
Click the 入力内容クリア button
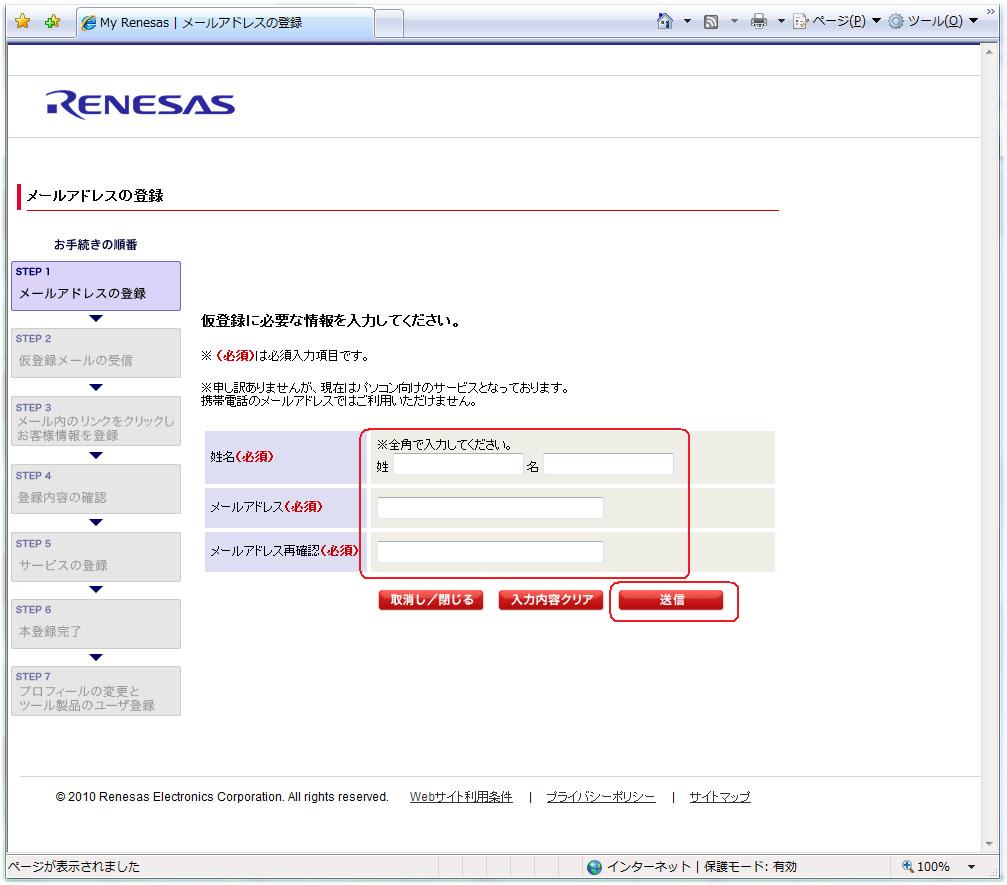pyautogui.click(x=552, y=600)
